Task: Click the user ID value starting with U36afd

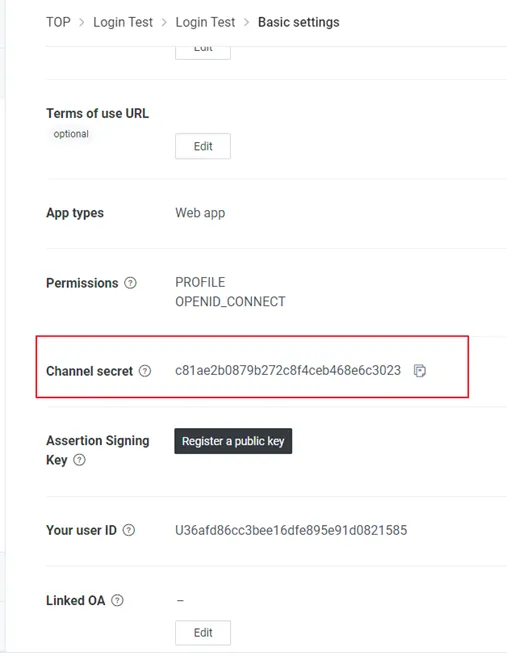Action: [x=291, y=530]
